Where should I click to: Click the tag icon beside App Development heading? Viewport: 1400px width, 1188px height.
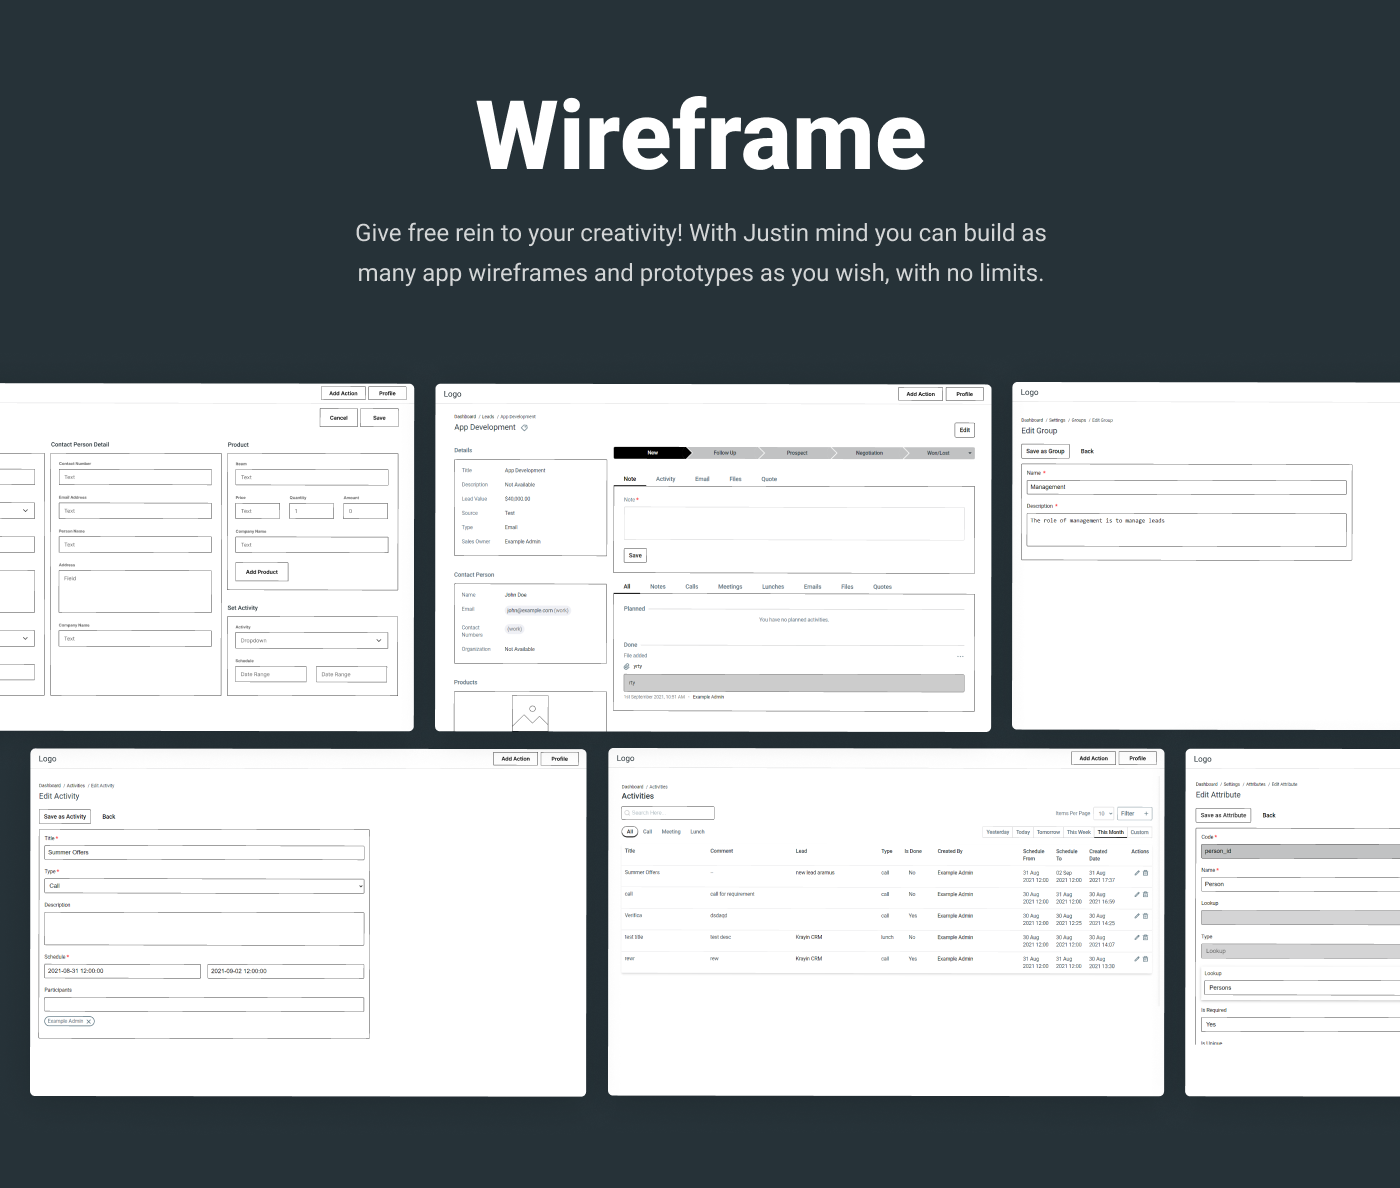tap(525, 429)
